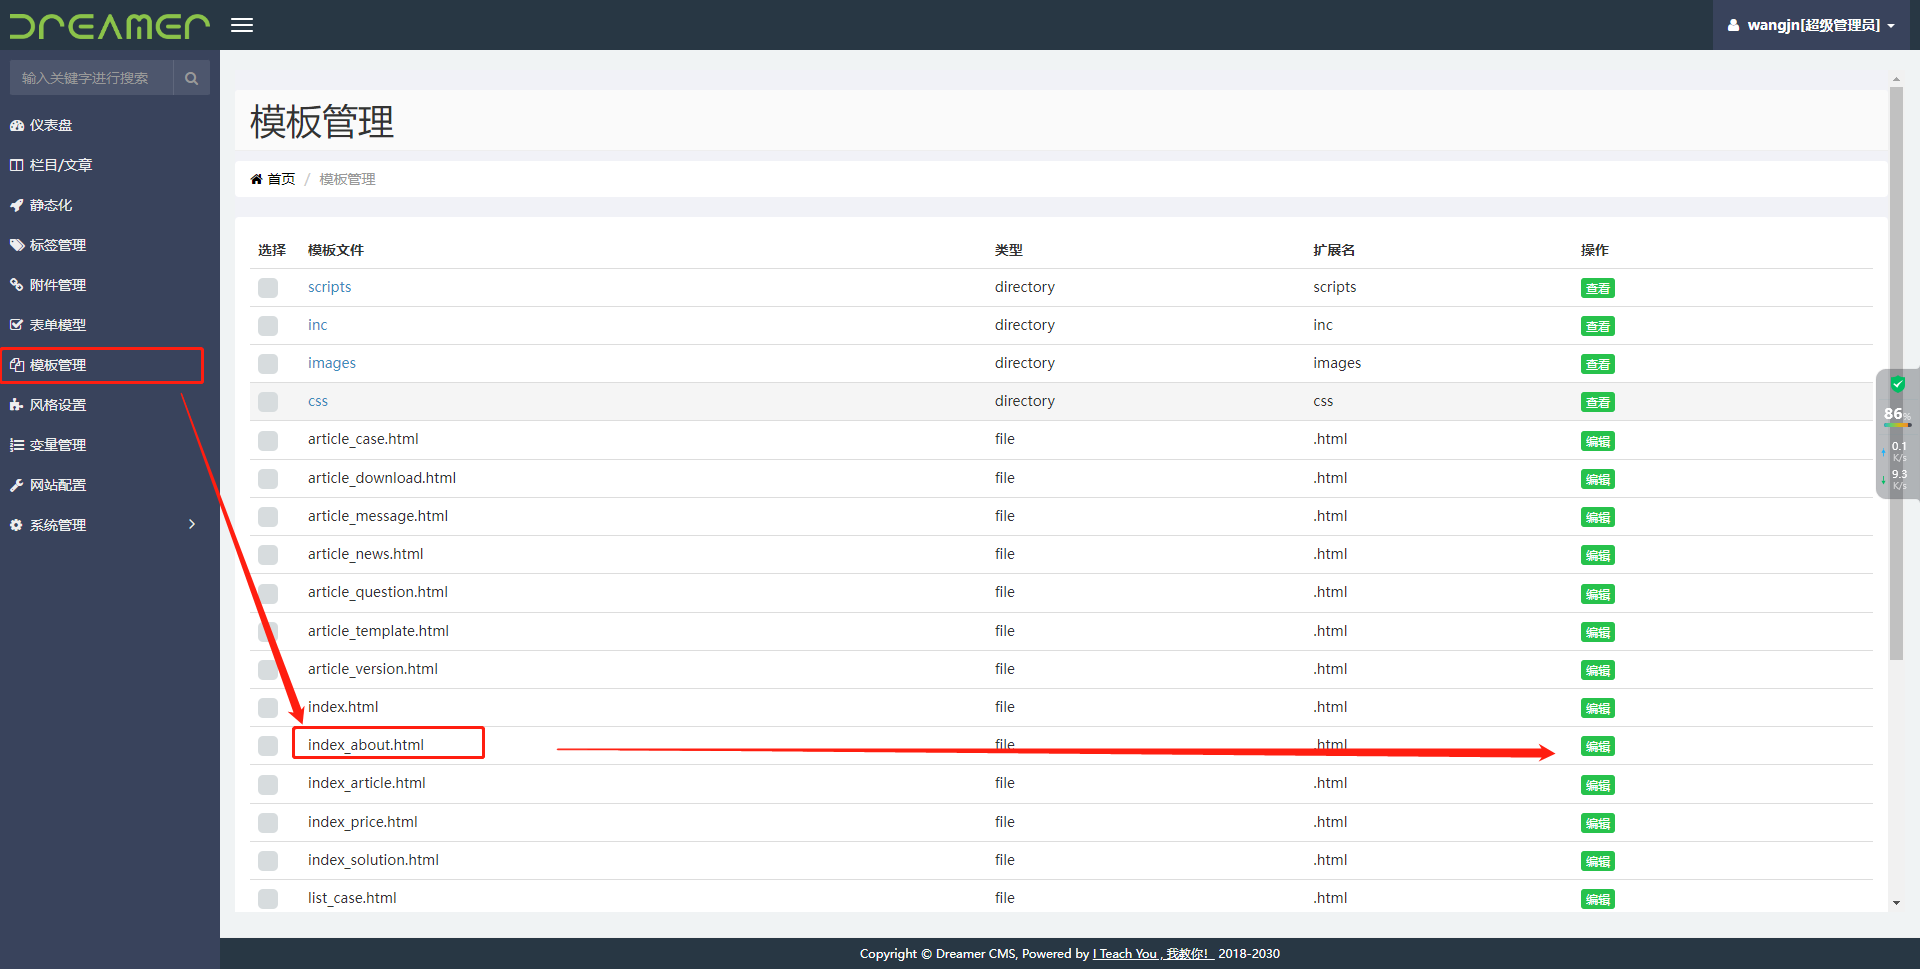The width and height of the screenshot is (1920, 969).
Task: Open 风格设置 menu item
Action: [110, 405]
